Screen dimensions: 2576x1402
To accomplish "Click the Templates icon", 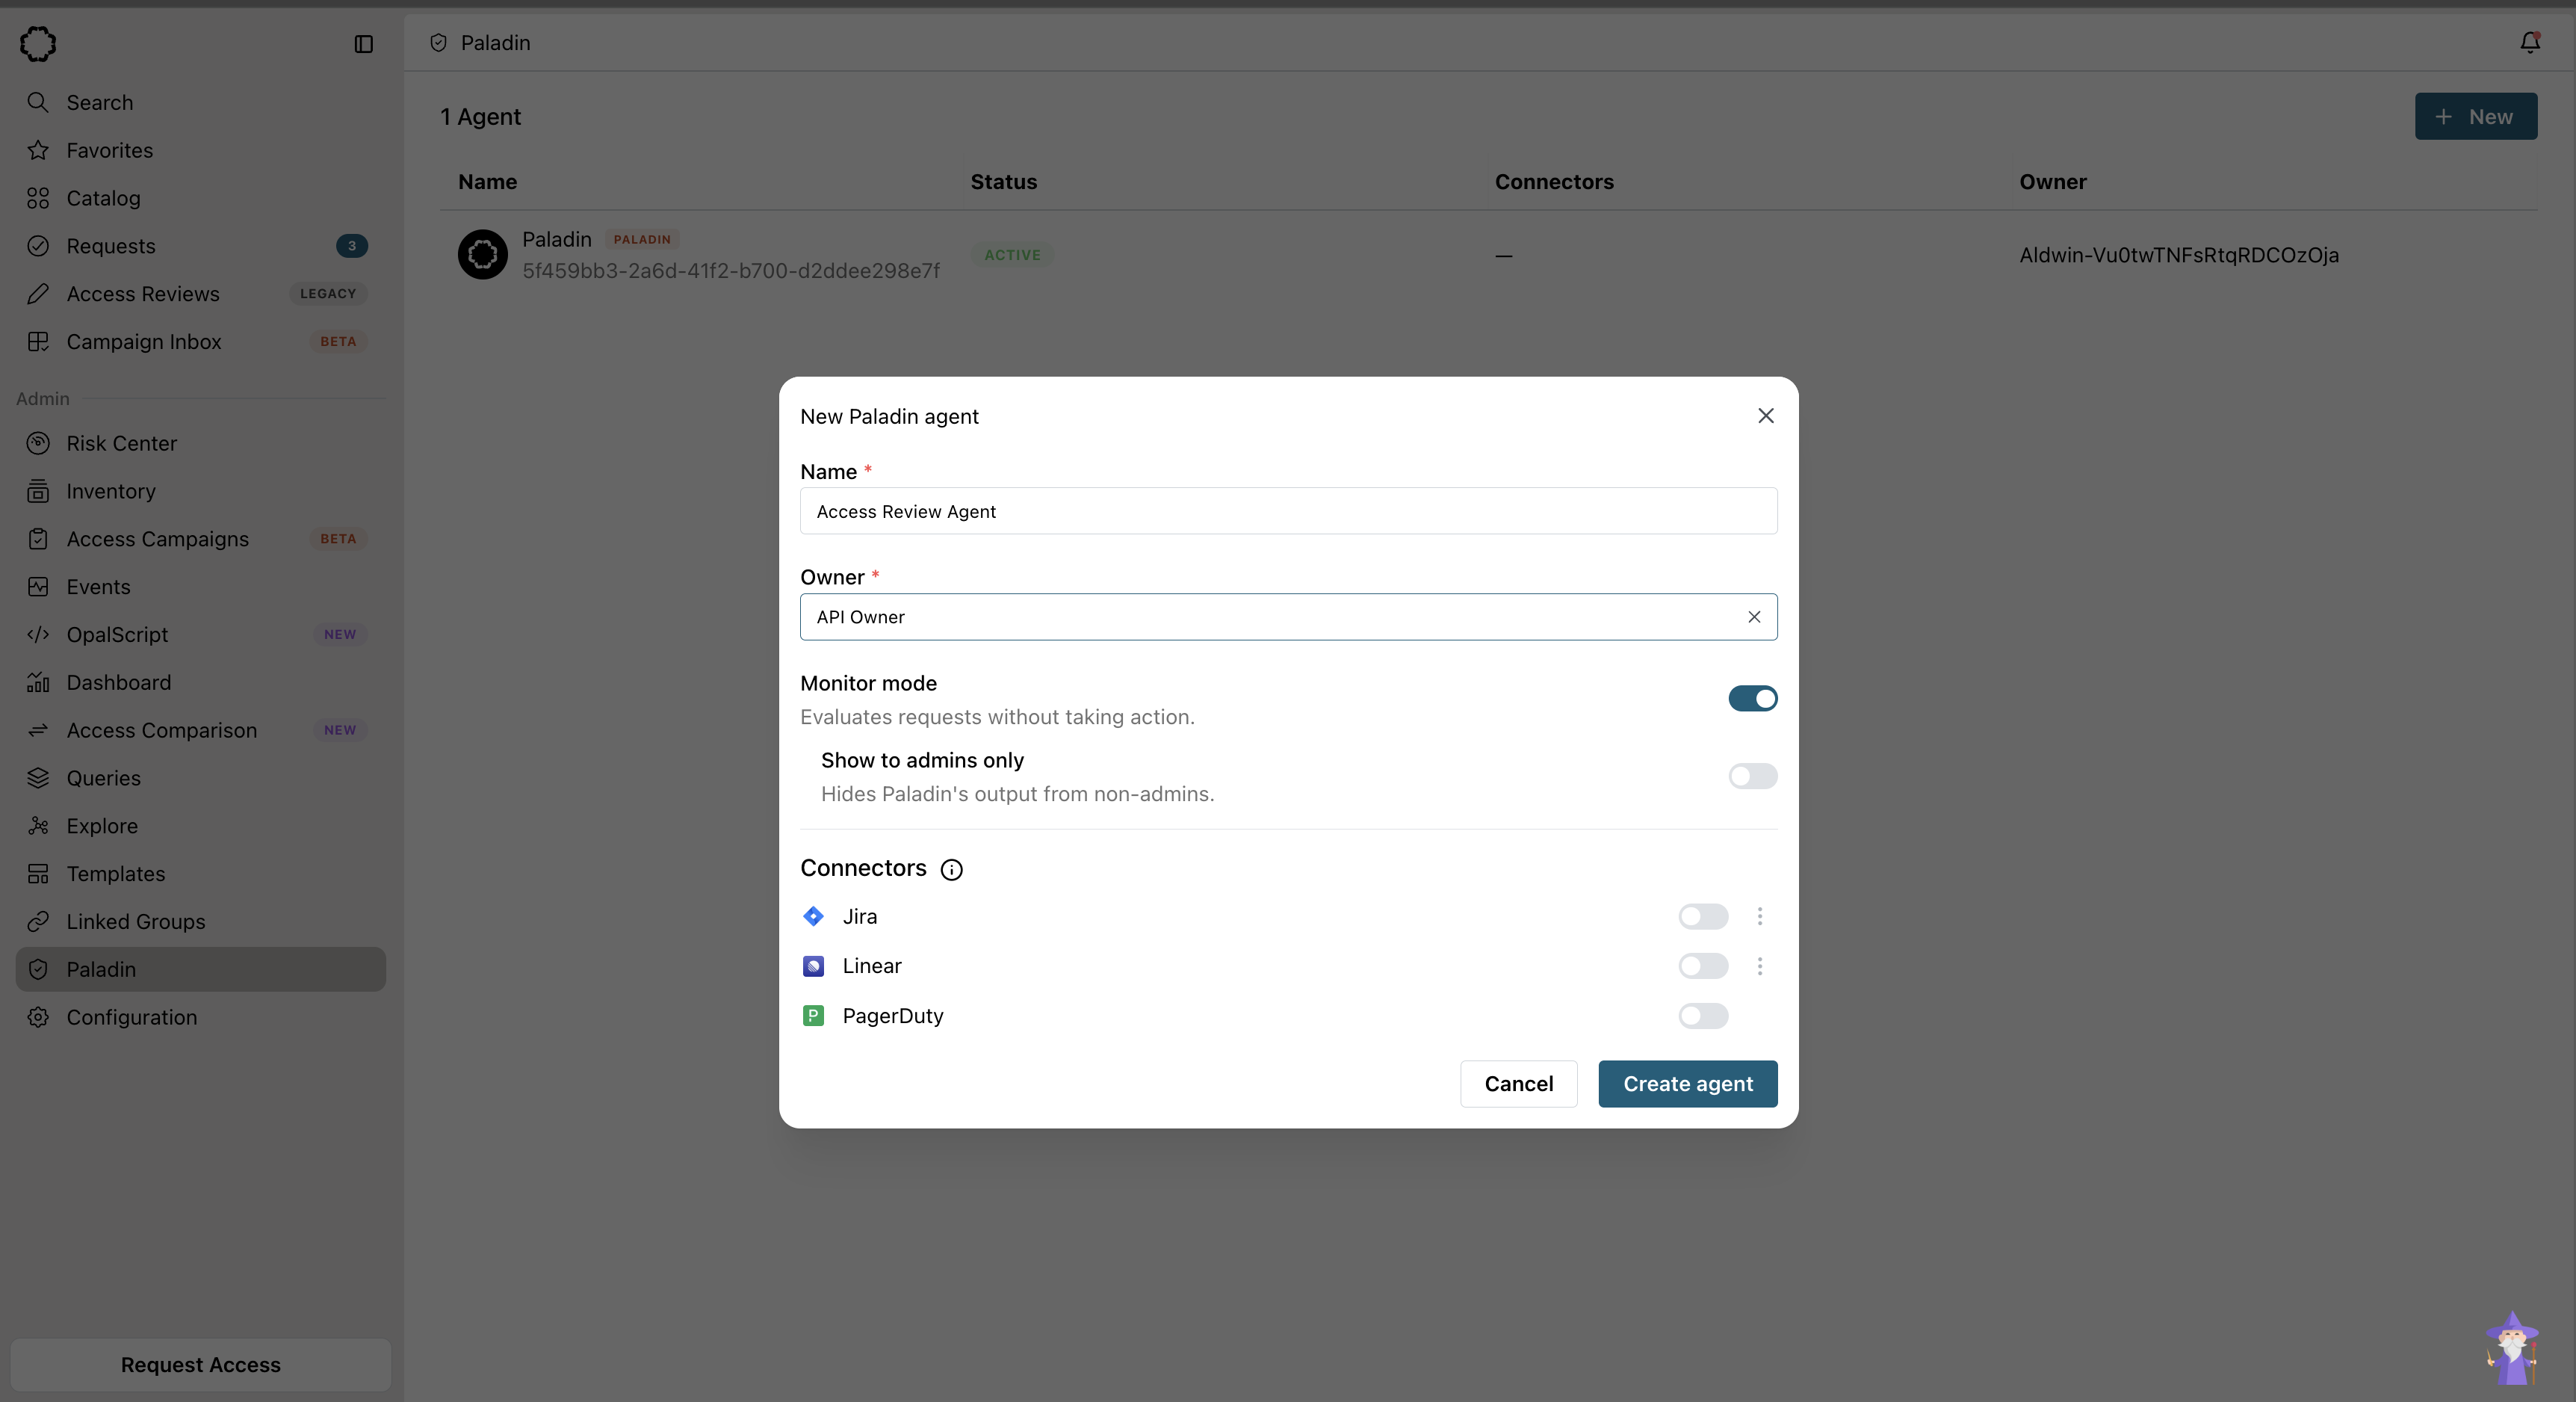I will pos(38,874).
